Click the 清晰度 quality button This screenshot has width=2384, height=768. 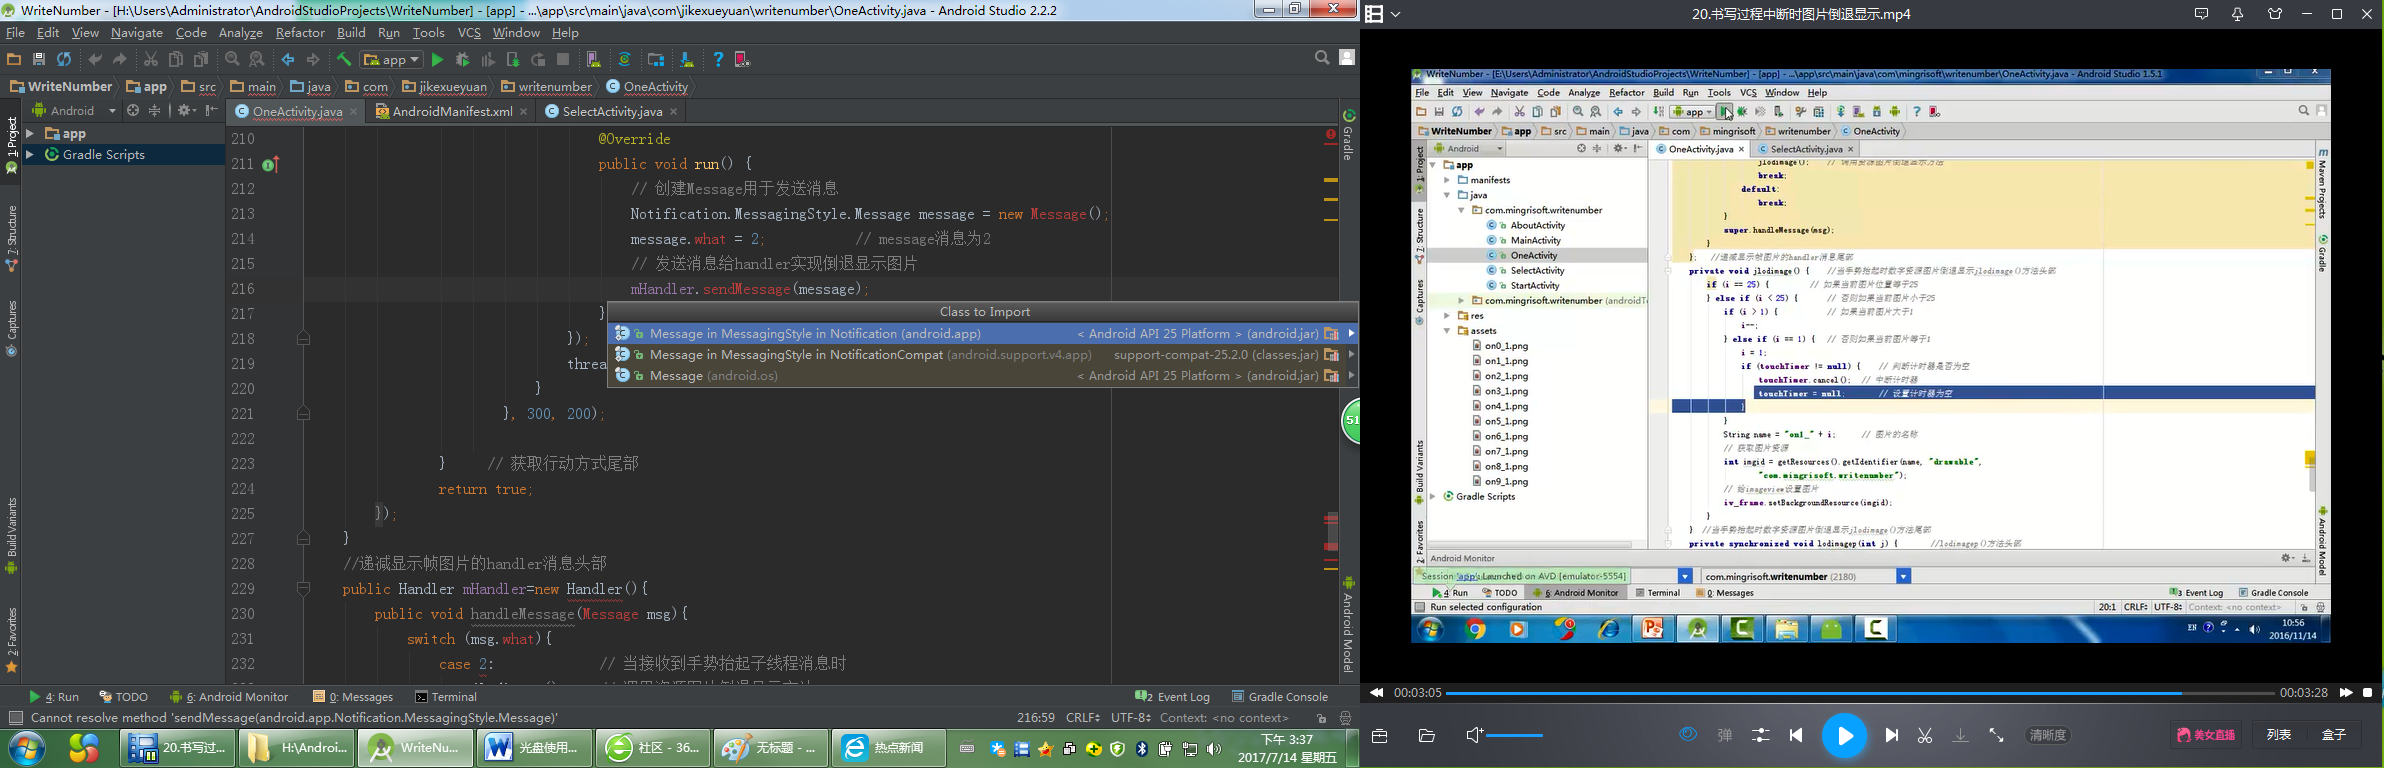[x=2047, y=735]
